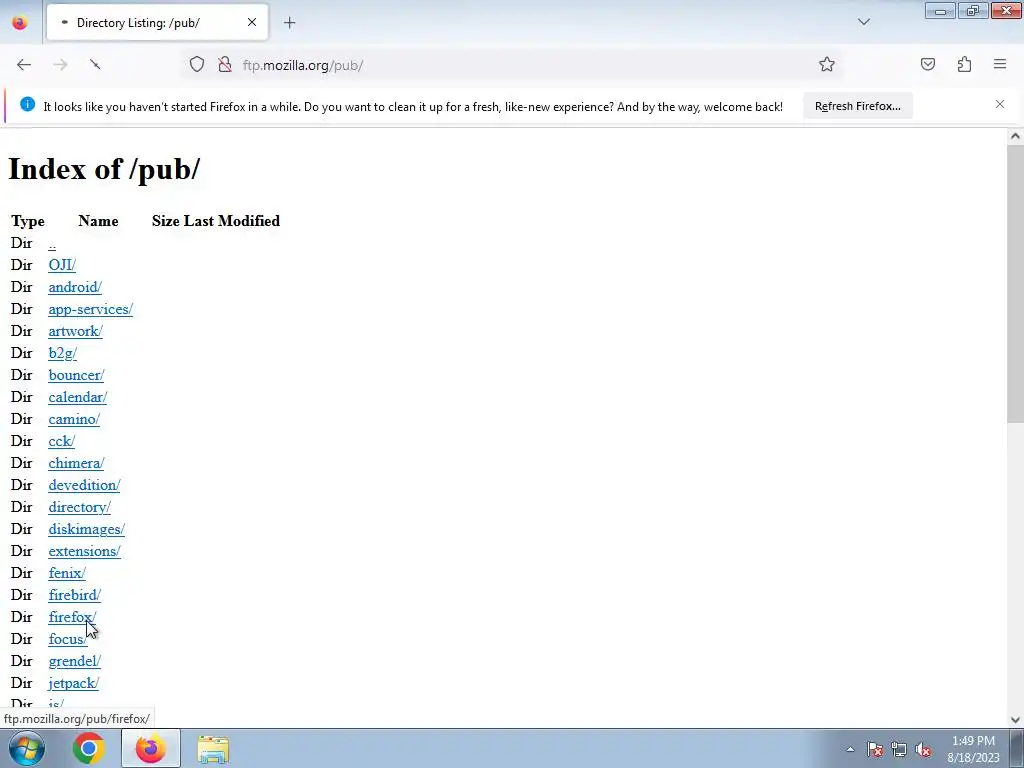Viewport: 1024px width, 768px height.
Task: Stop loading the page
Action: pyautogui.click(x=95, y=65)
